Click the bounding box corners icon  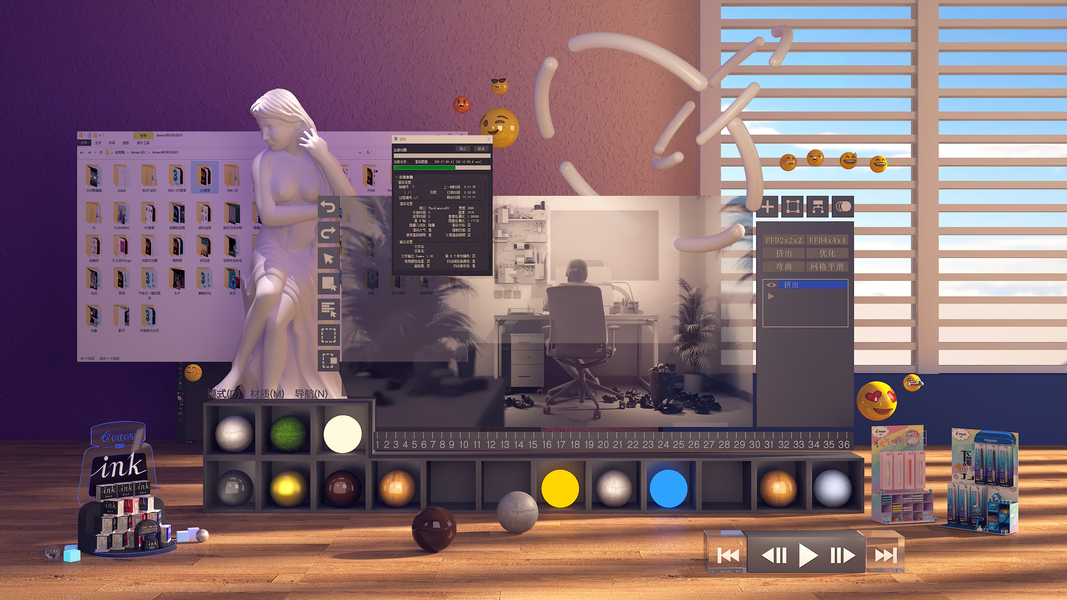click(792, 206)
